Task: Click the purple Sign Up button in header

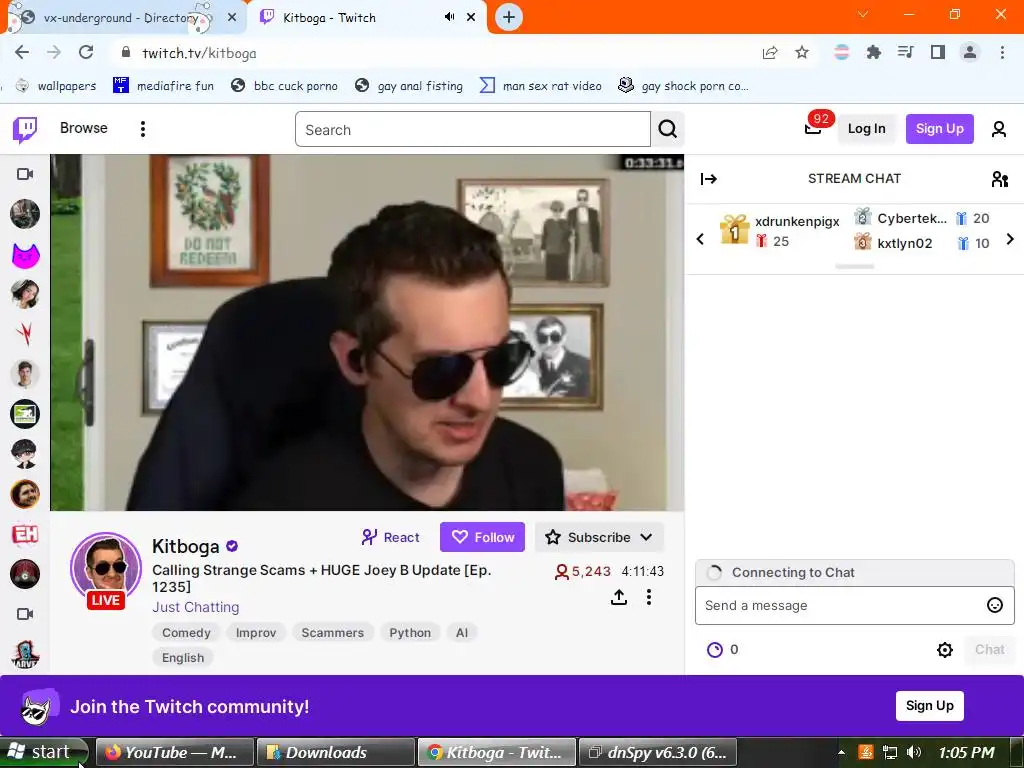Action: tap(939, 129)
